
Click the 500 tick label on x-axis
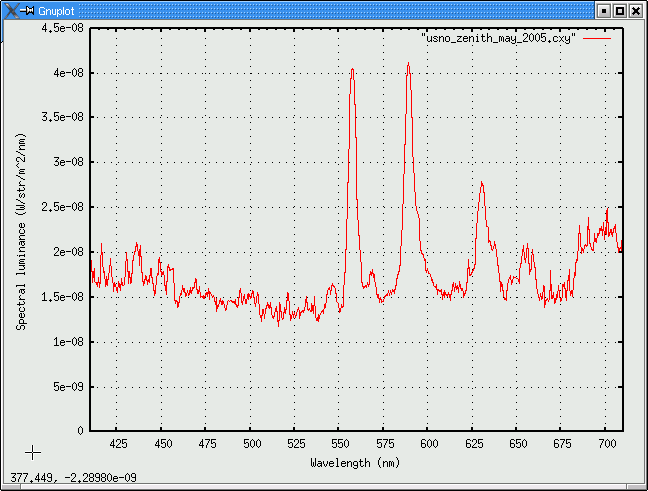[251, 443]
